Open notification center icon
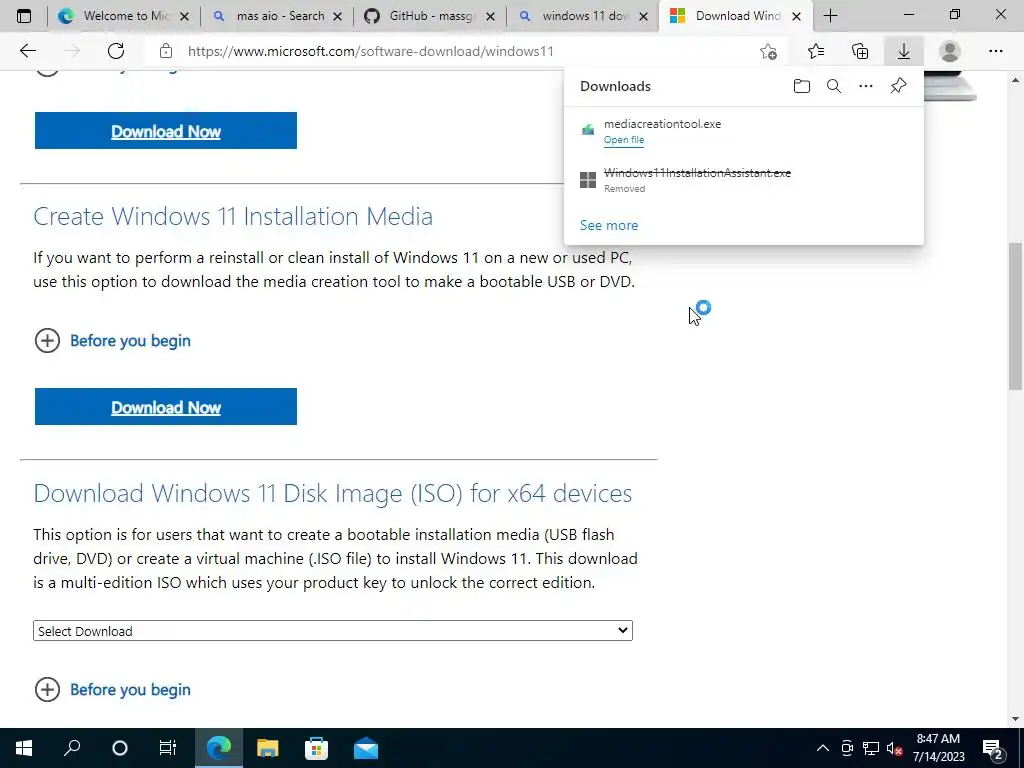Image resolution: width=1024 pixels, height=768 pixels. pyautogui.click(x=993, y=748)
